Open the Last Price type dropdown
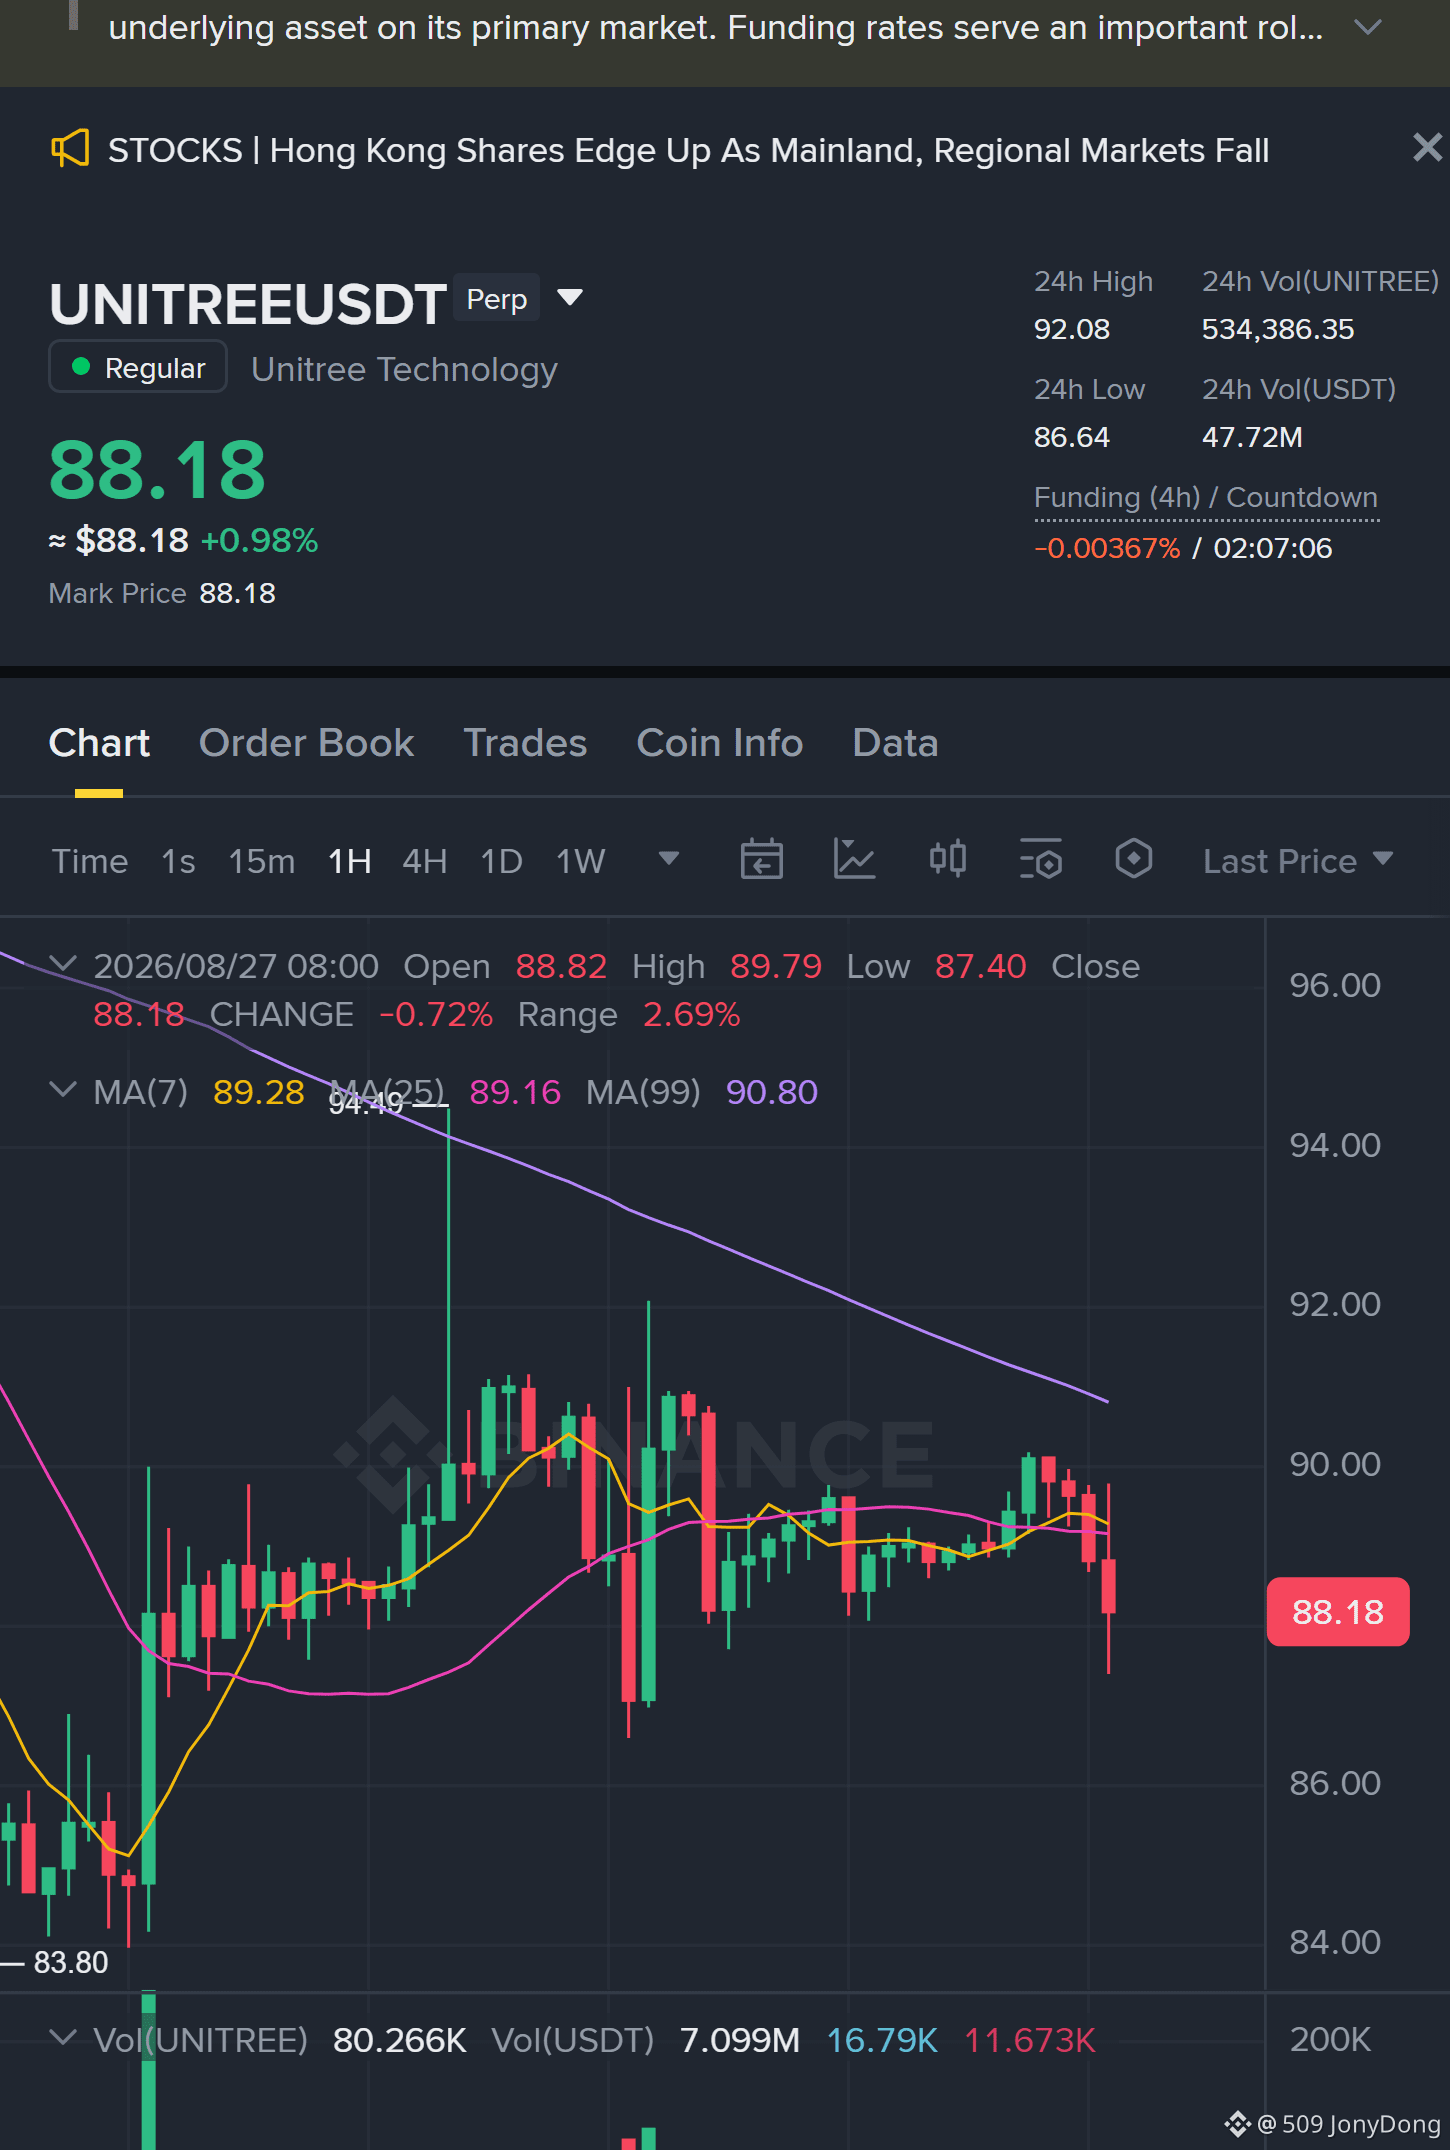 point(1298,861)
